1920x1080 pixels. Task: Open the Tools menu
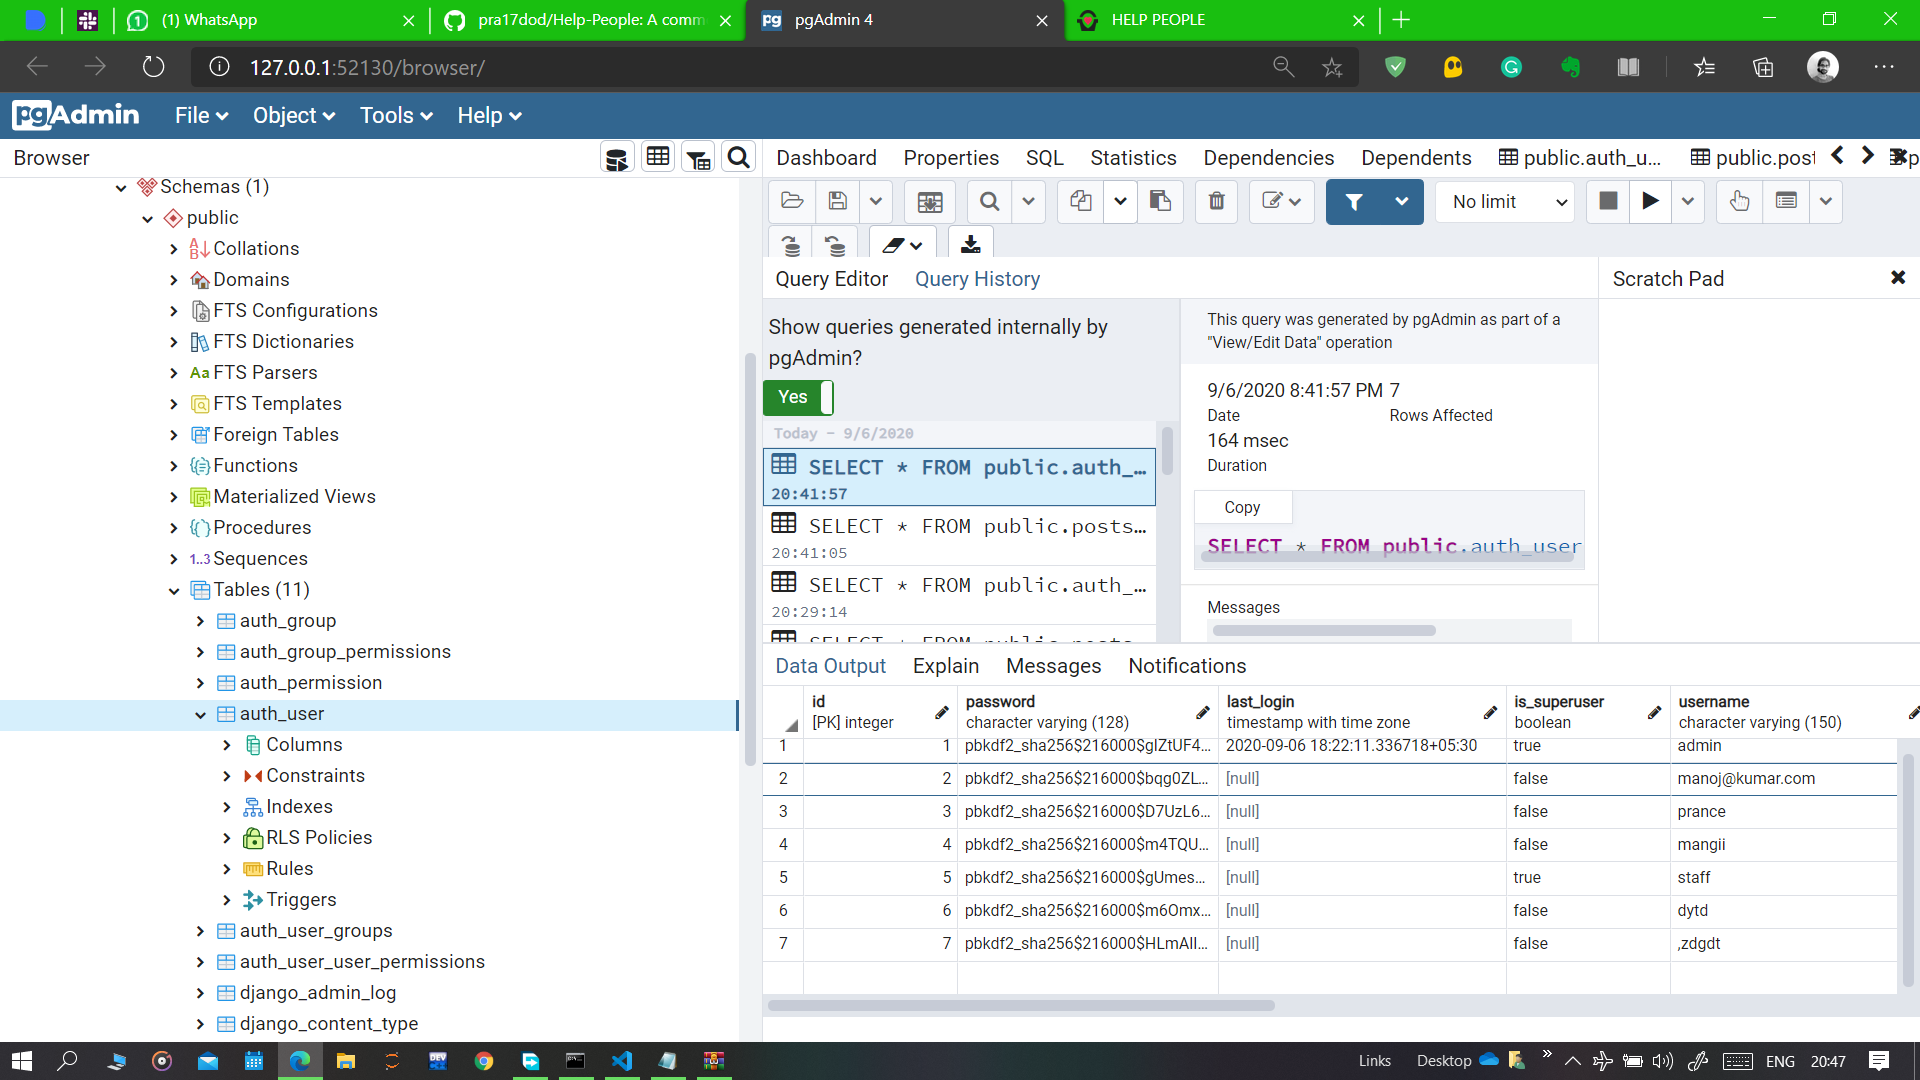click(396, 116)
